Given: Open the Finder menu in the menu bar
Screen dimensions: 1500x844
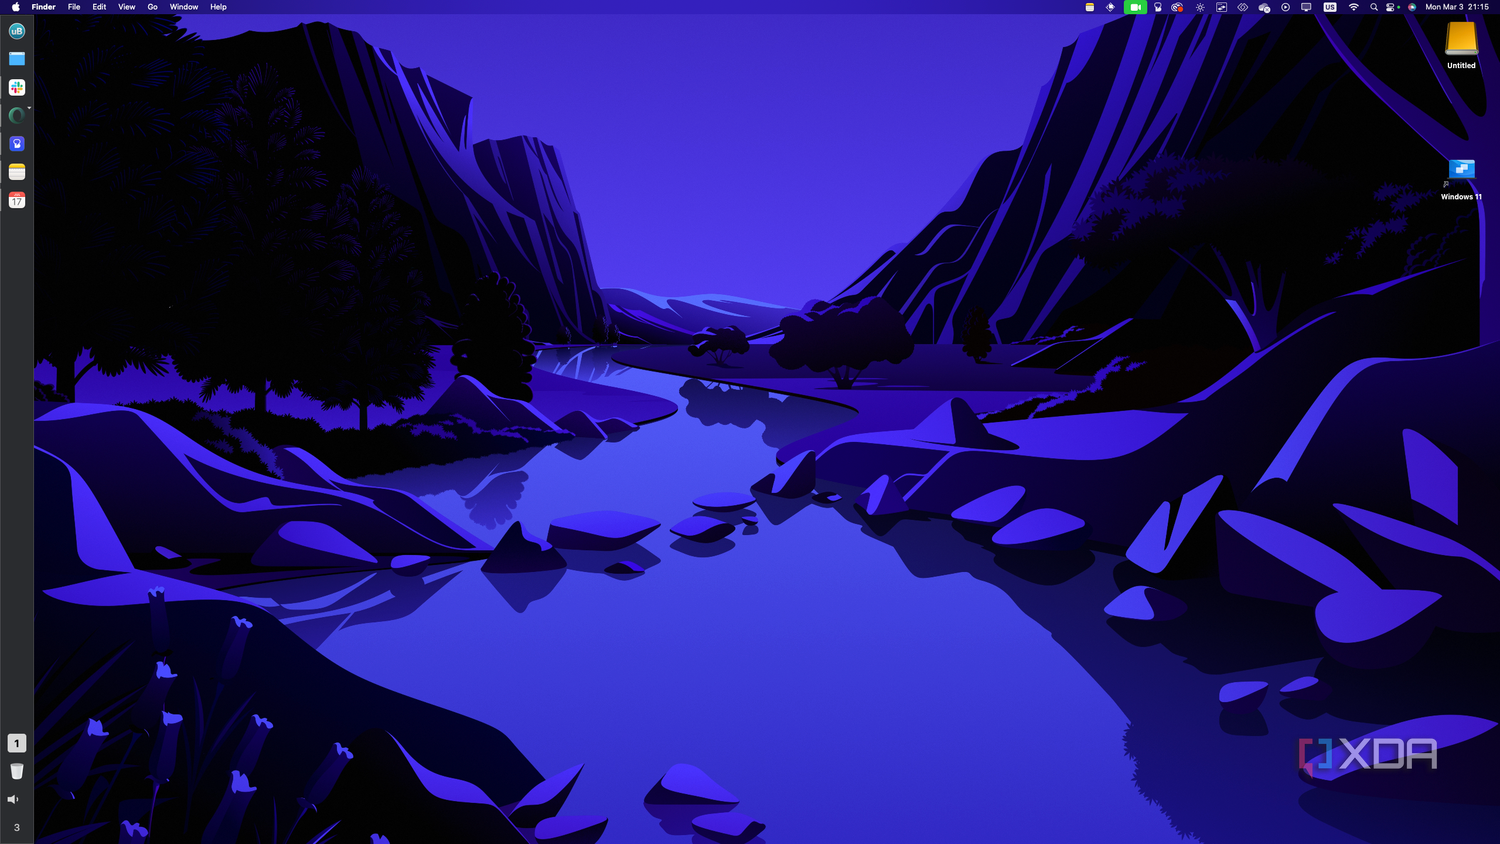Looking at the screenshot, I should click(x=43, y=7).
